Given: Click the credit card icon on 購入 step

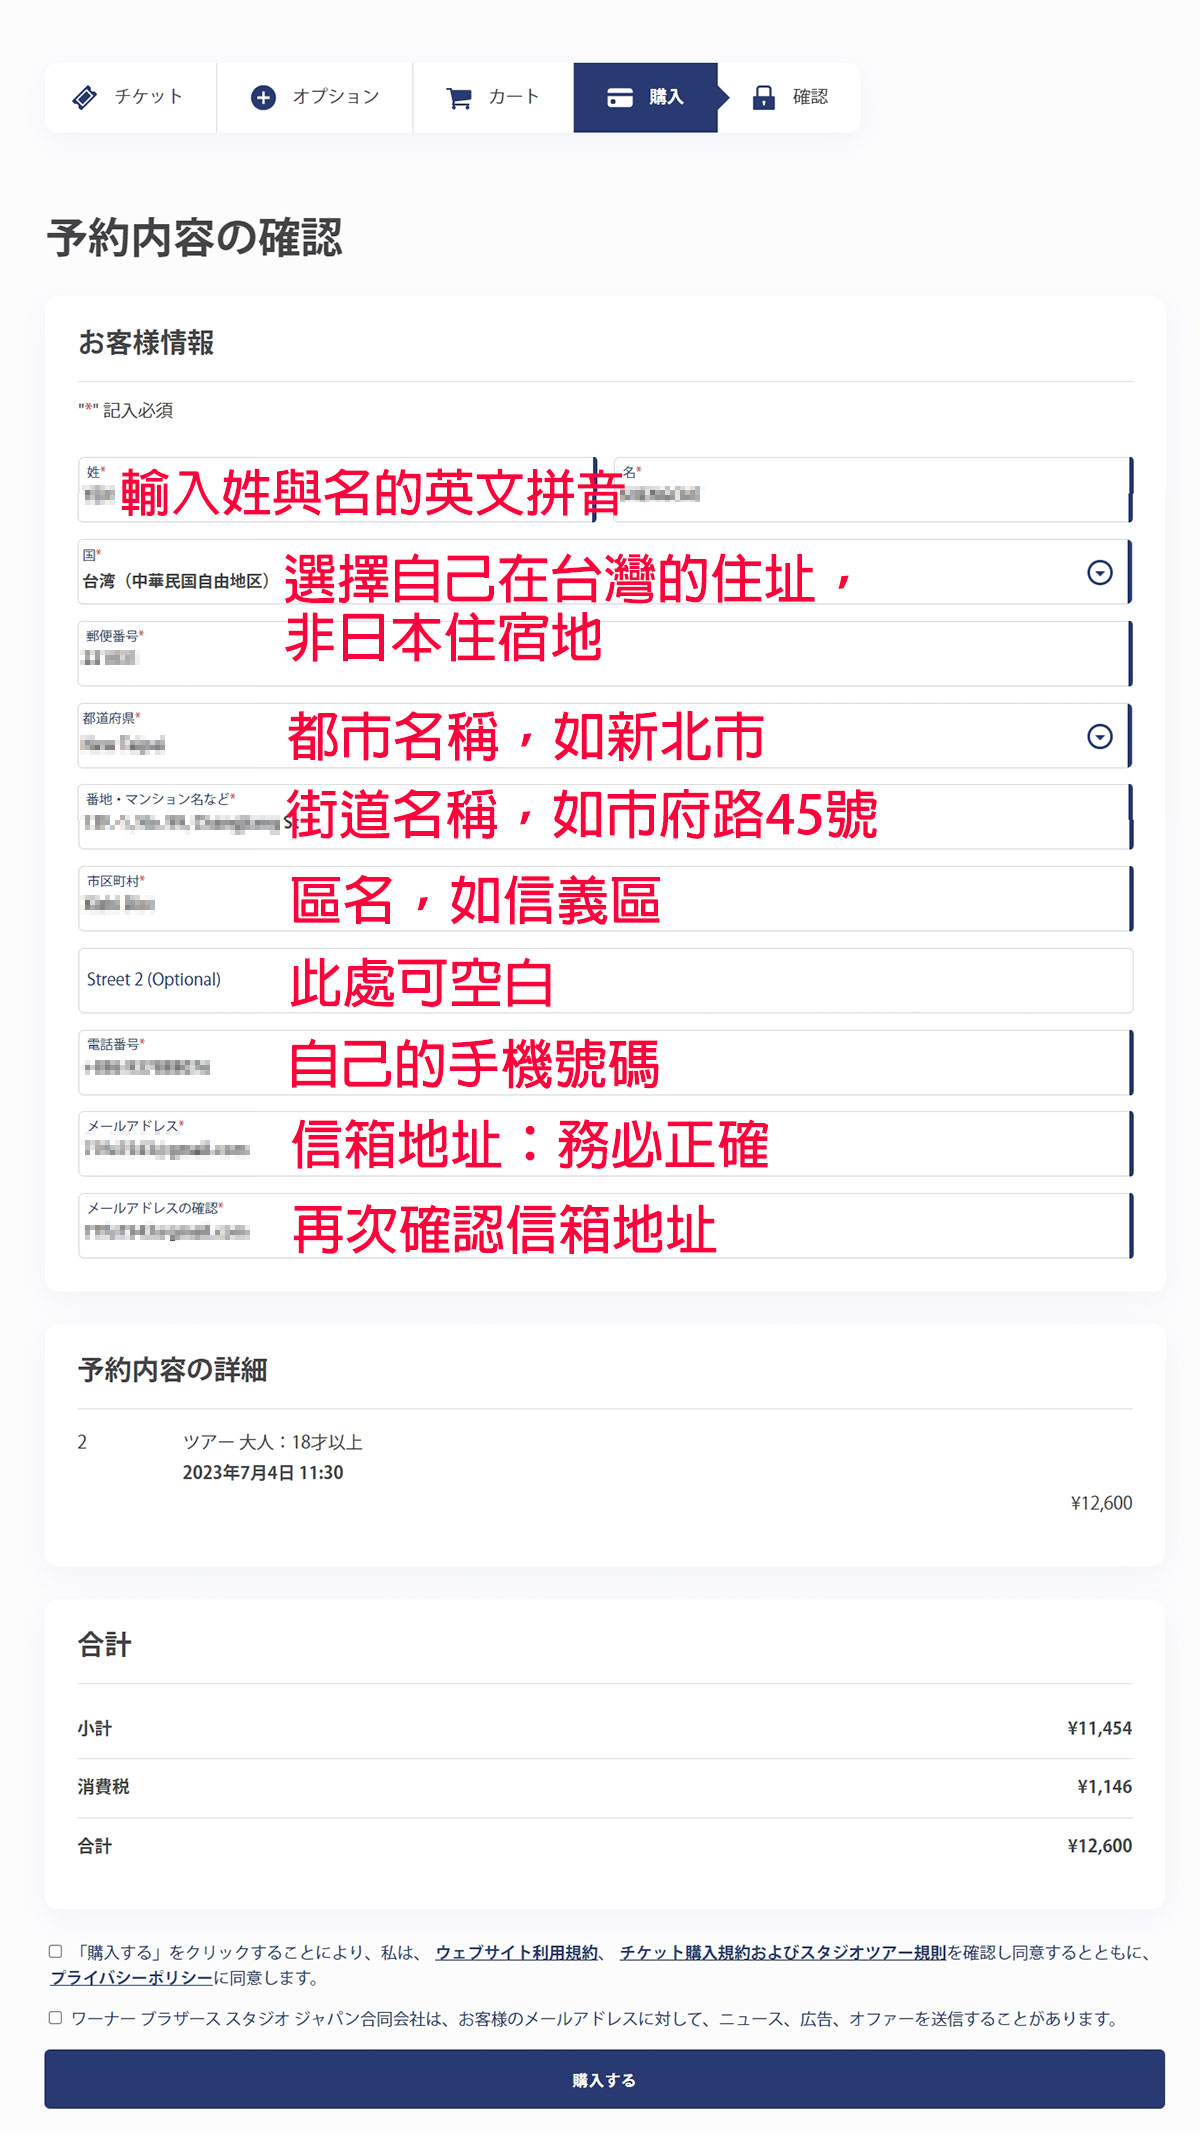Looking at the screenshot, I should 620,97.
